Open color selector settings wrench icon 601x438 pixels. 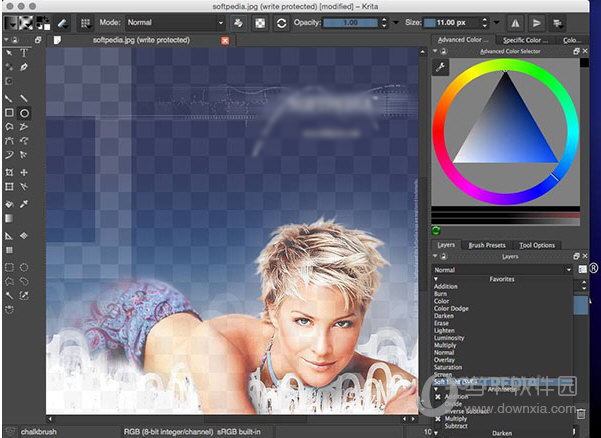click(441, 67)
